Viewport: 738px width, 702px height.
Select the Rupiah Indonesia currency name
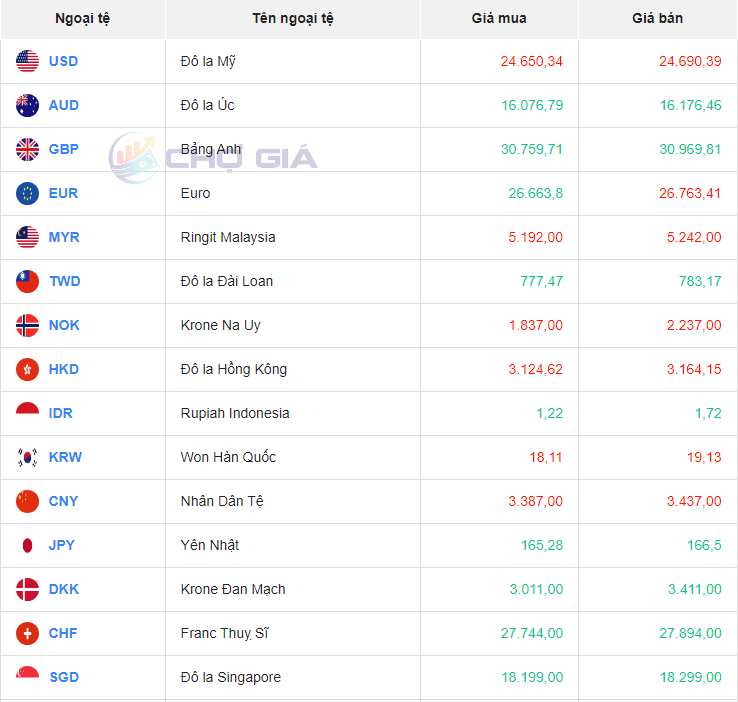235,413
